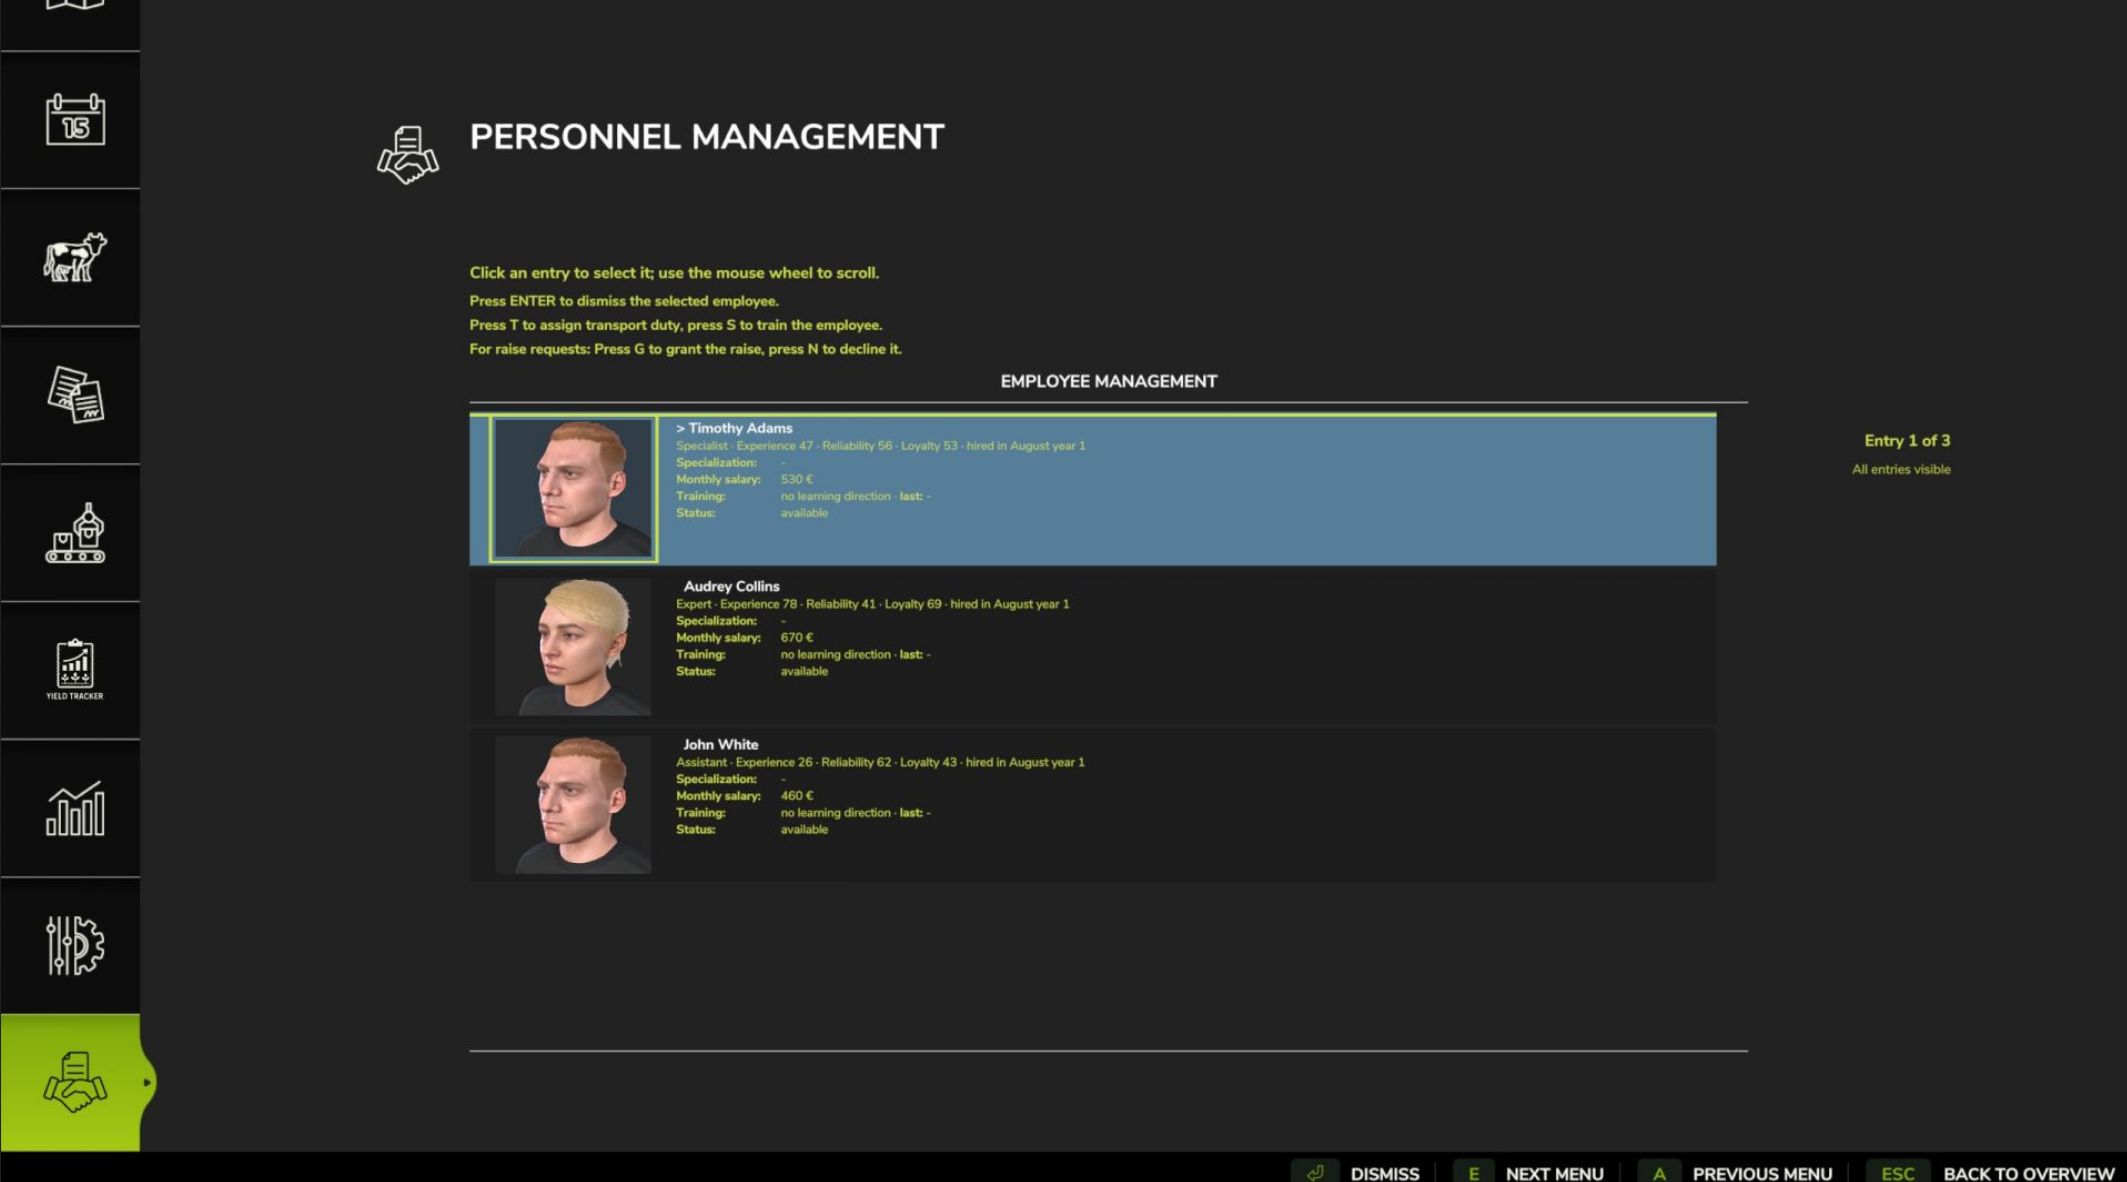Click the EMPLOYEE MANAGEMENT heading

click(1108, 381)
